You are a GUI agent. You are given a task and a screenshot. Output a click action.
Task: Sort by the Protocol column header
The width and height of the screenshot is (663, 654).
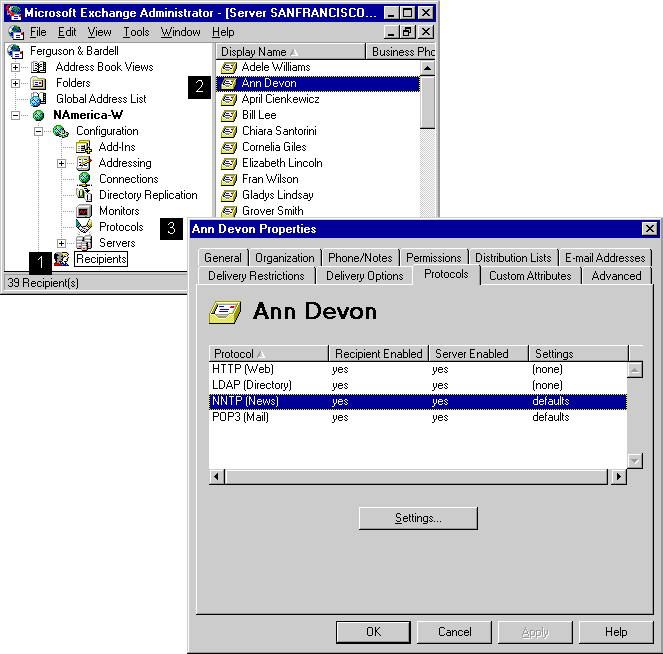click(x=268, y=353)
